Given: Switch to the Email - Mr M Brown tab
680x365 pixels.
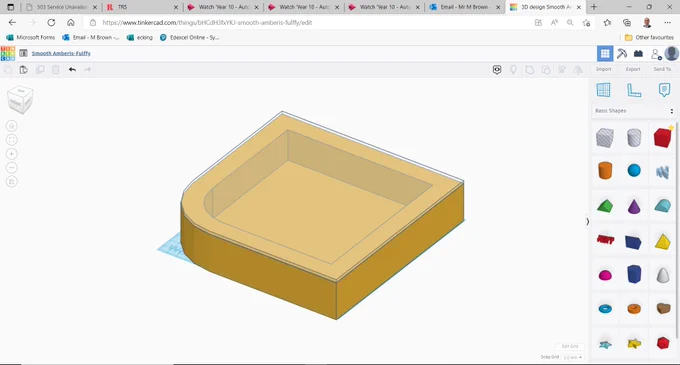Looking at the screenshot, I should (x=464, y=7).
